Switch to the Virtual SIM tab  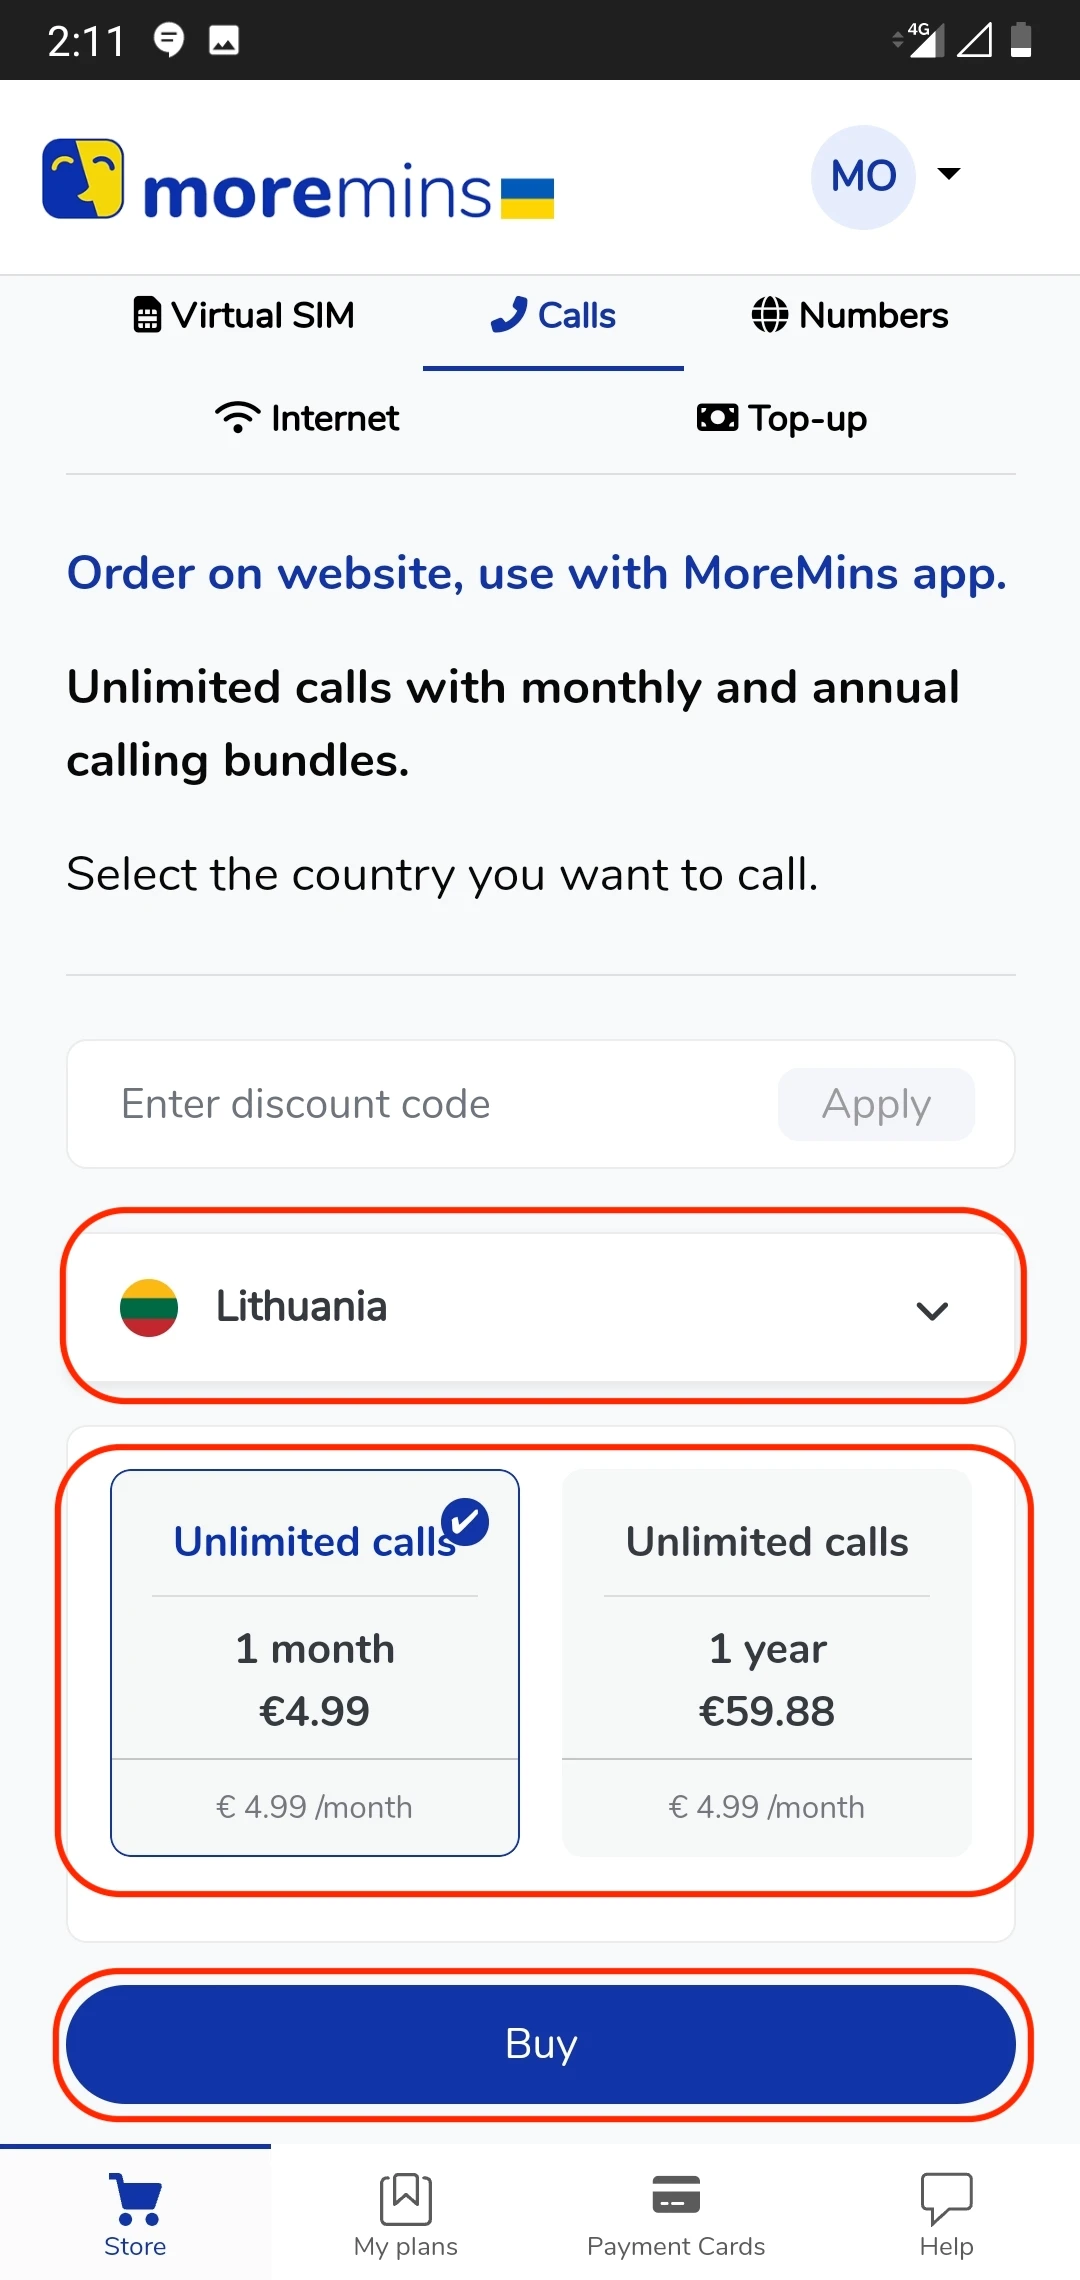245,316
